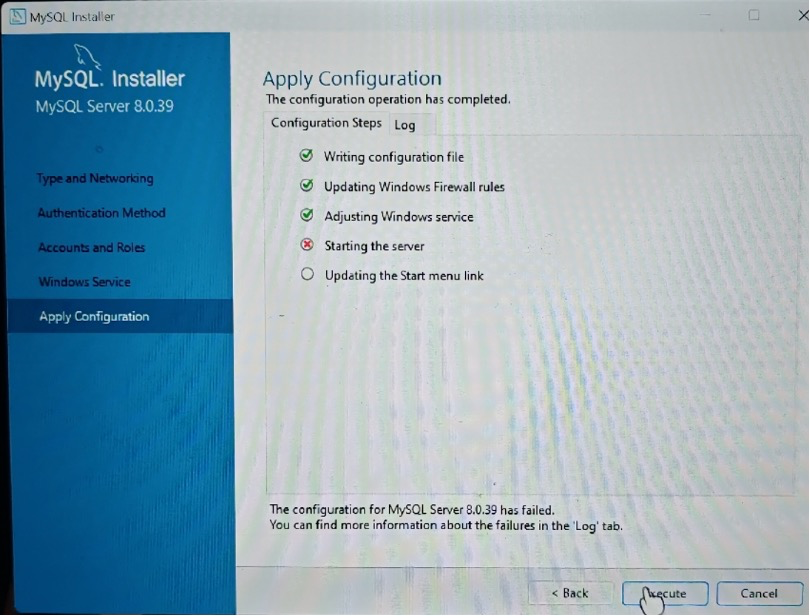Click the Back button
This screenshot has width=810, height=616.
point(570,594)
